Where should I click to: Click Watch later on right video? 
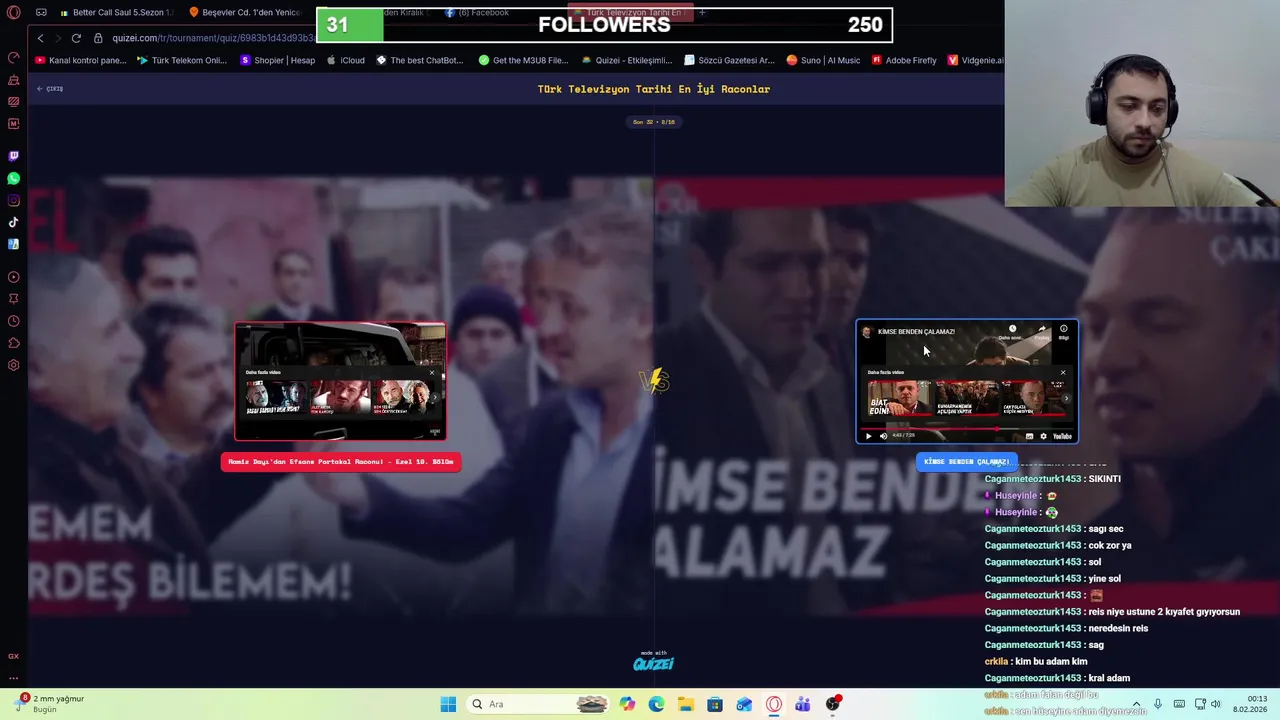pos(1012,329)
